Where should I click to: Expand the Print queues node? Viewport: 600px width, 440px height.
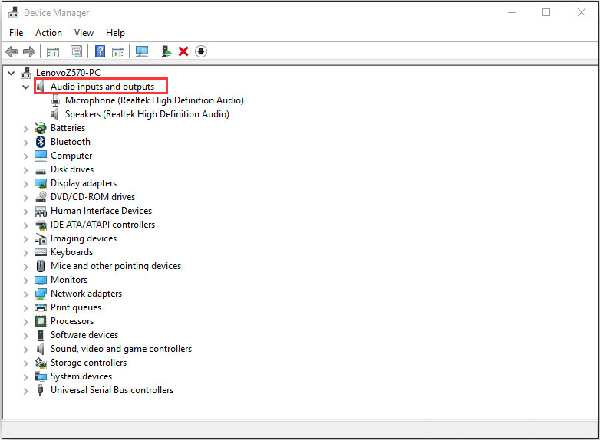pos(26,308)
